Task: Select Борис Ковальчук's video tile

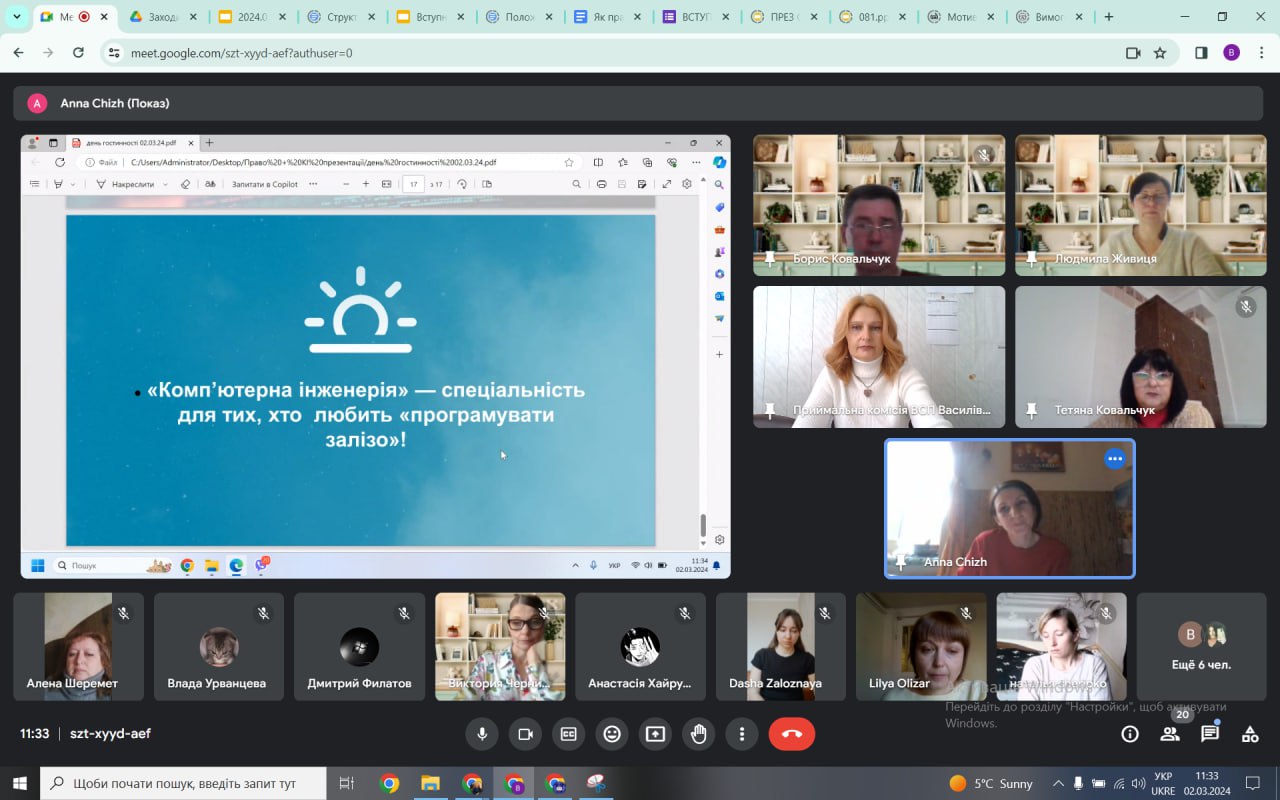Action: tap(878, 205)
